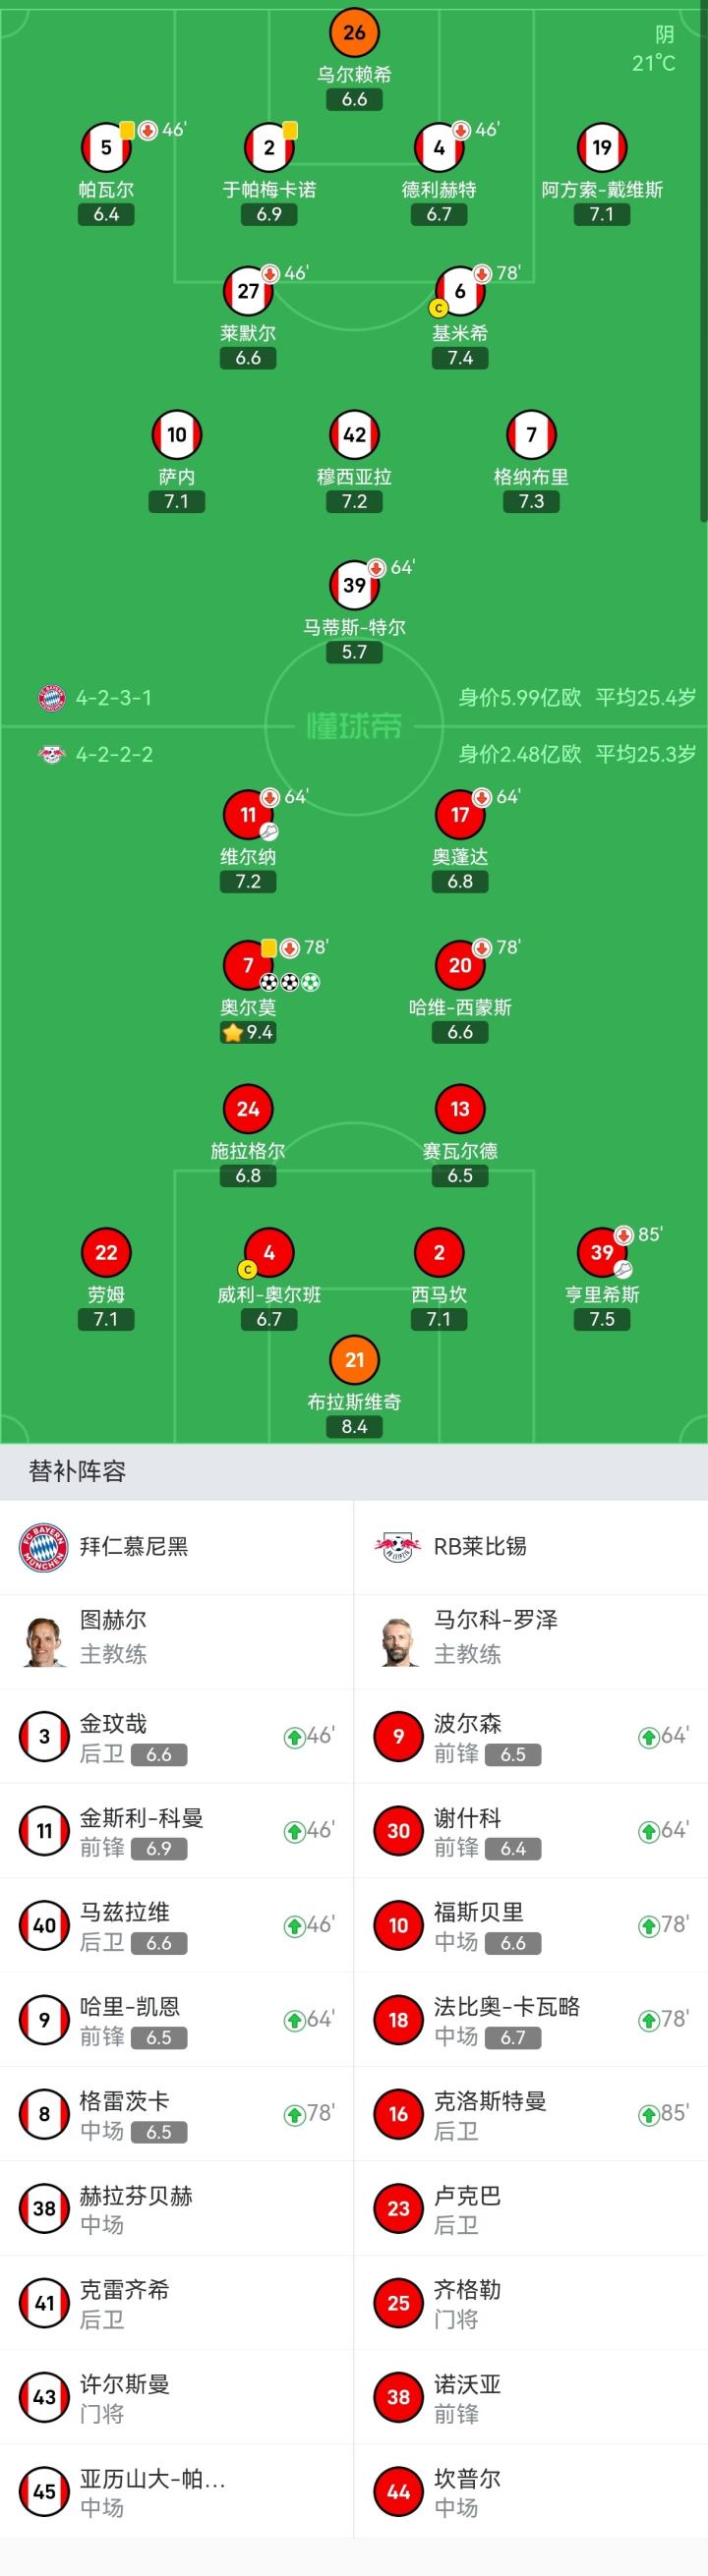Tap 马蒂斯-特尔 substitution arrow at 64'

coord(377,568)
